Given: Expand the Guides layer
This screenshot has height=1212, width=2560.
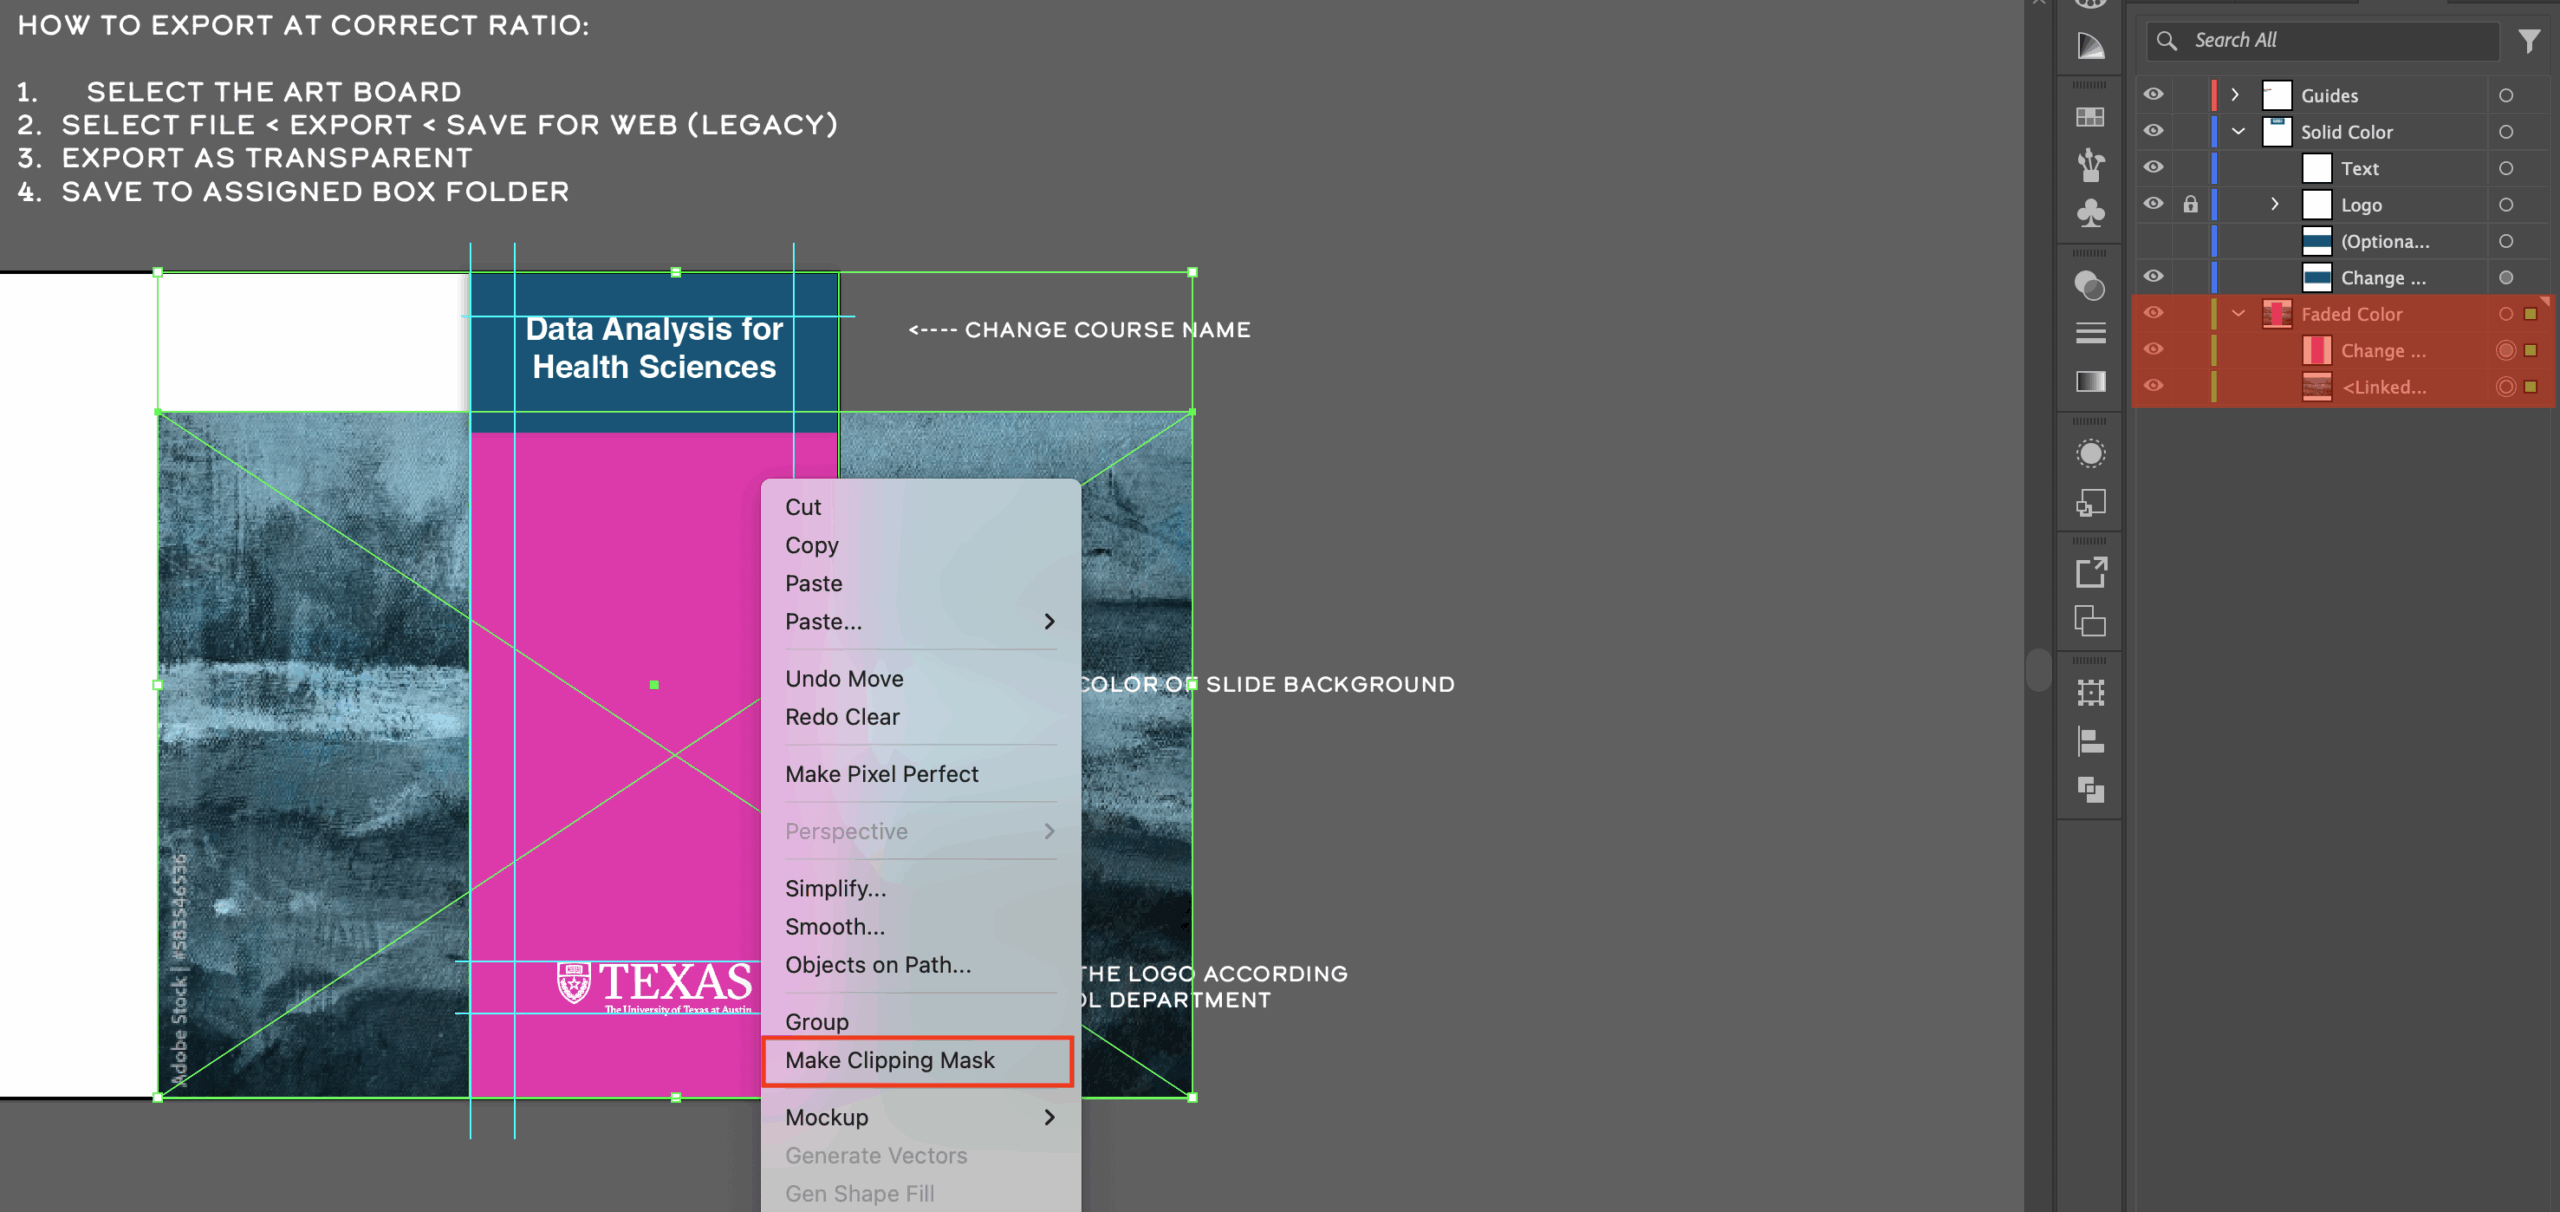Looking at the screenshot, I should [2235, 95].
